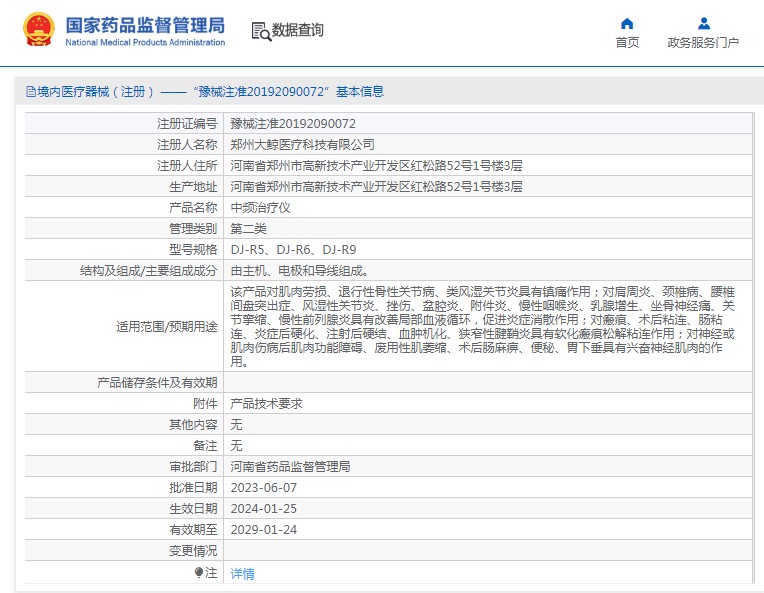This screenshot has height=593, width=764.
Task: Click the attachment value 产品技术要求
Action: pos(266,403)
